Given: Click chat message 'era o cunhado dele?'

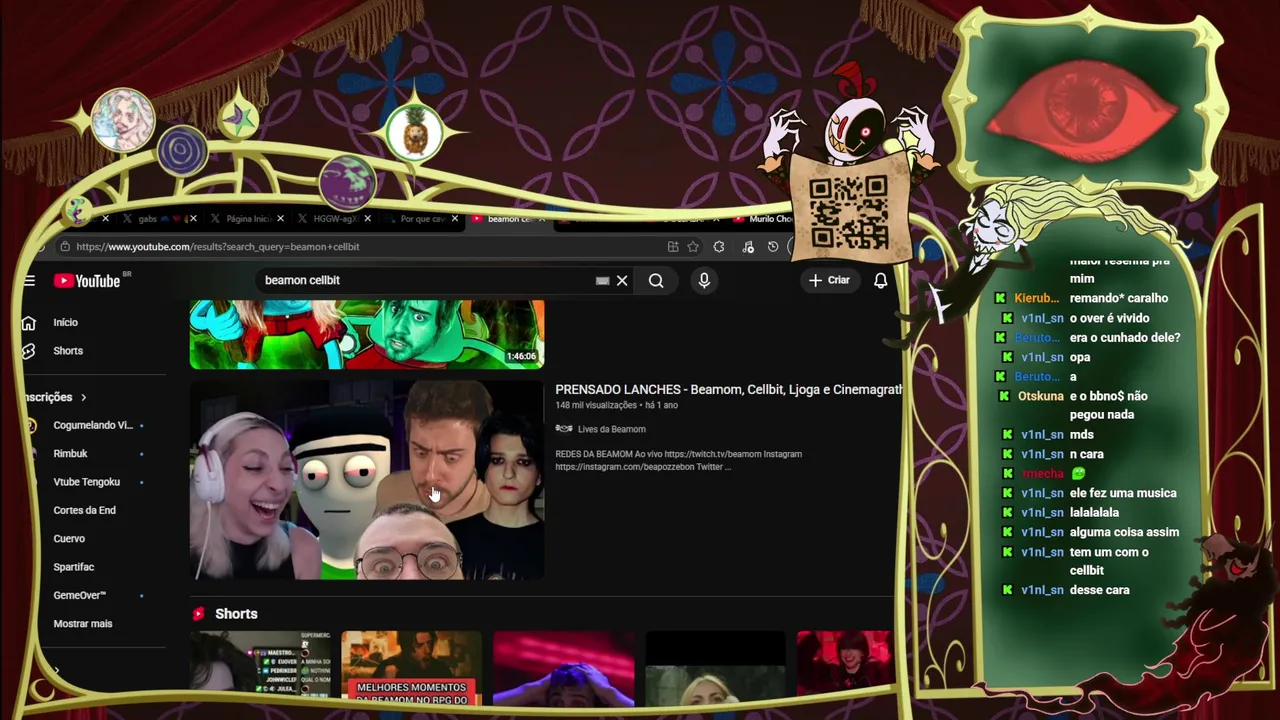Looking at the screenshot, I should pos(1124,338).
